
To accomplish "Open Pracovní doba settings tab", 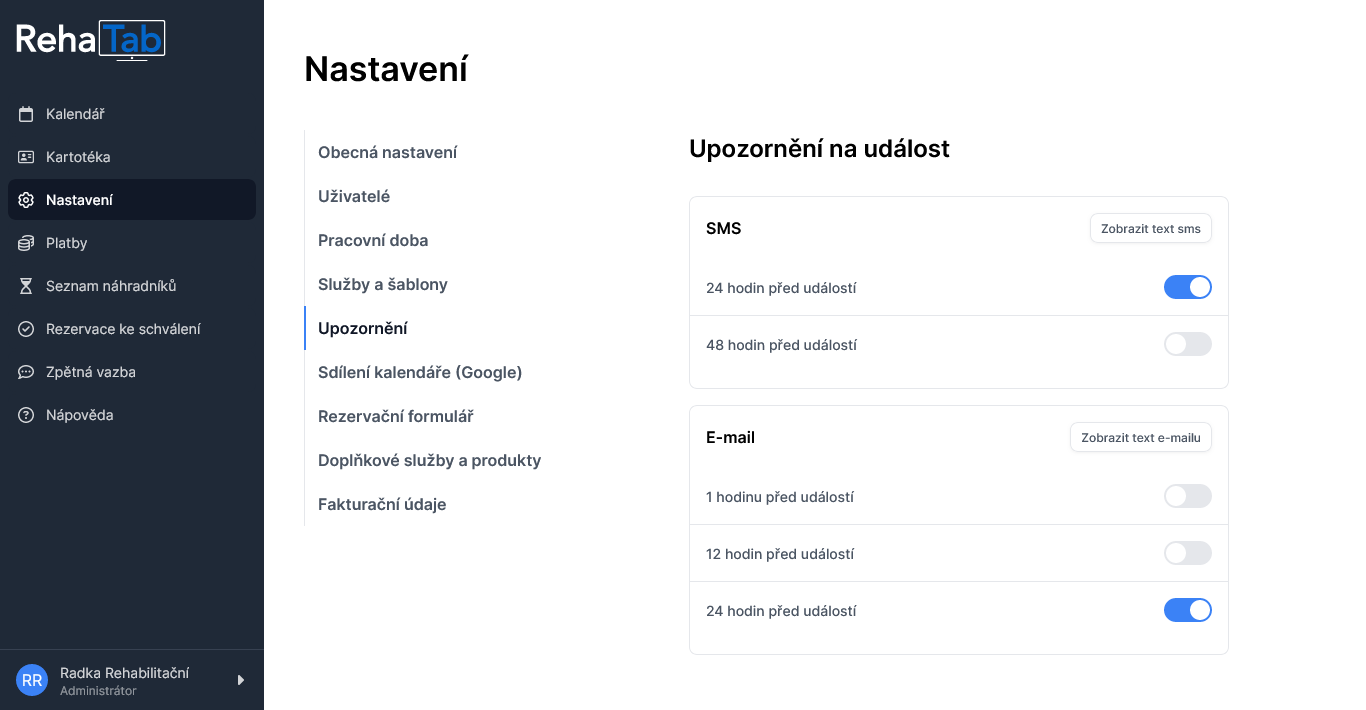I will [373, 240].
